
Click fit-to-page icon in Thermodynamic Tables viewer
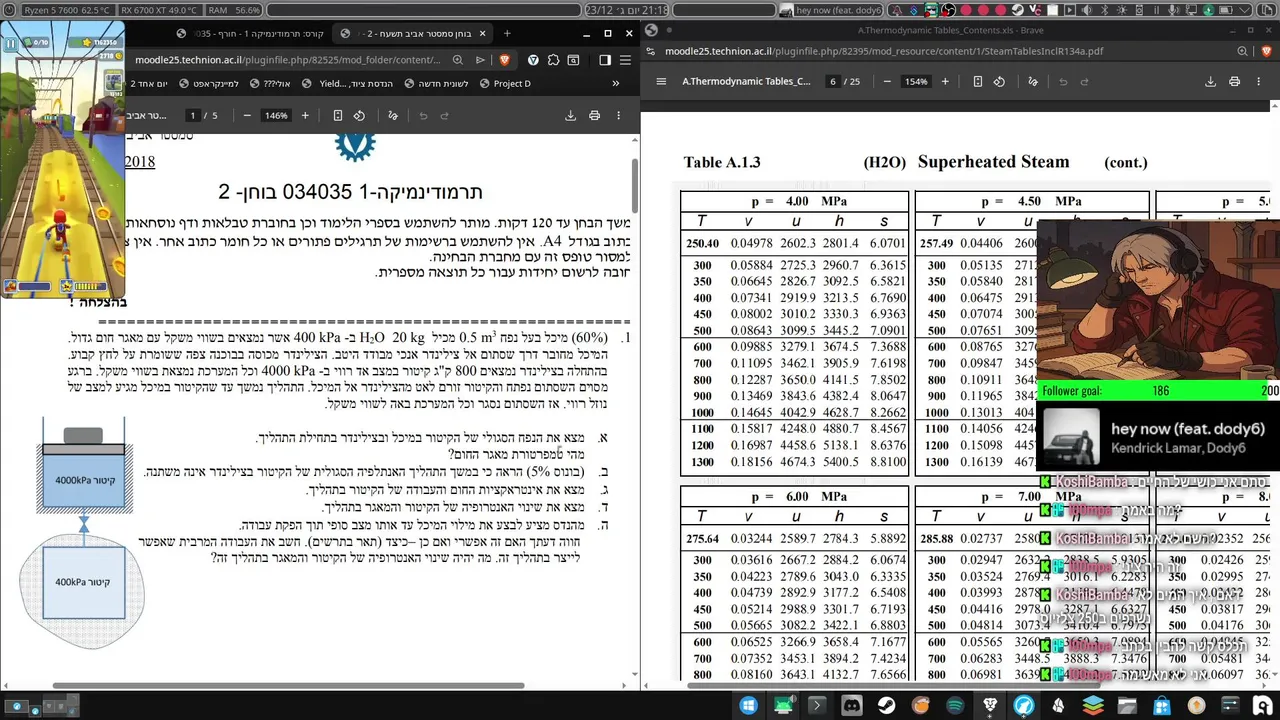pyautogui.click(x=978, y=82)
